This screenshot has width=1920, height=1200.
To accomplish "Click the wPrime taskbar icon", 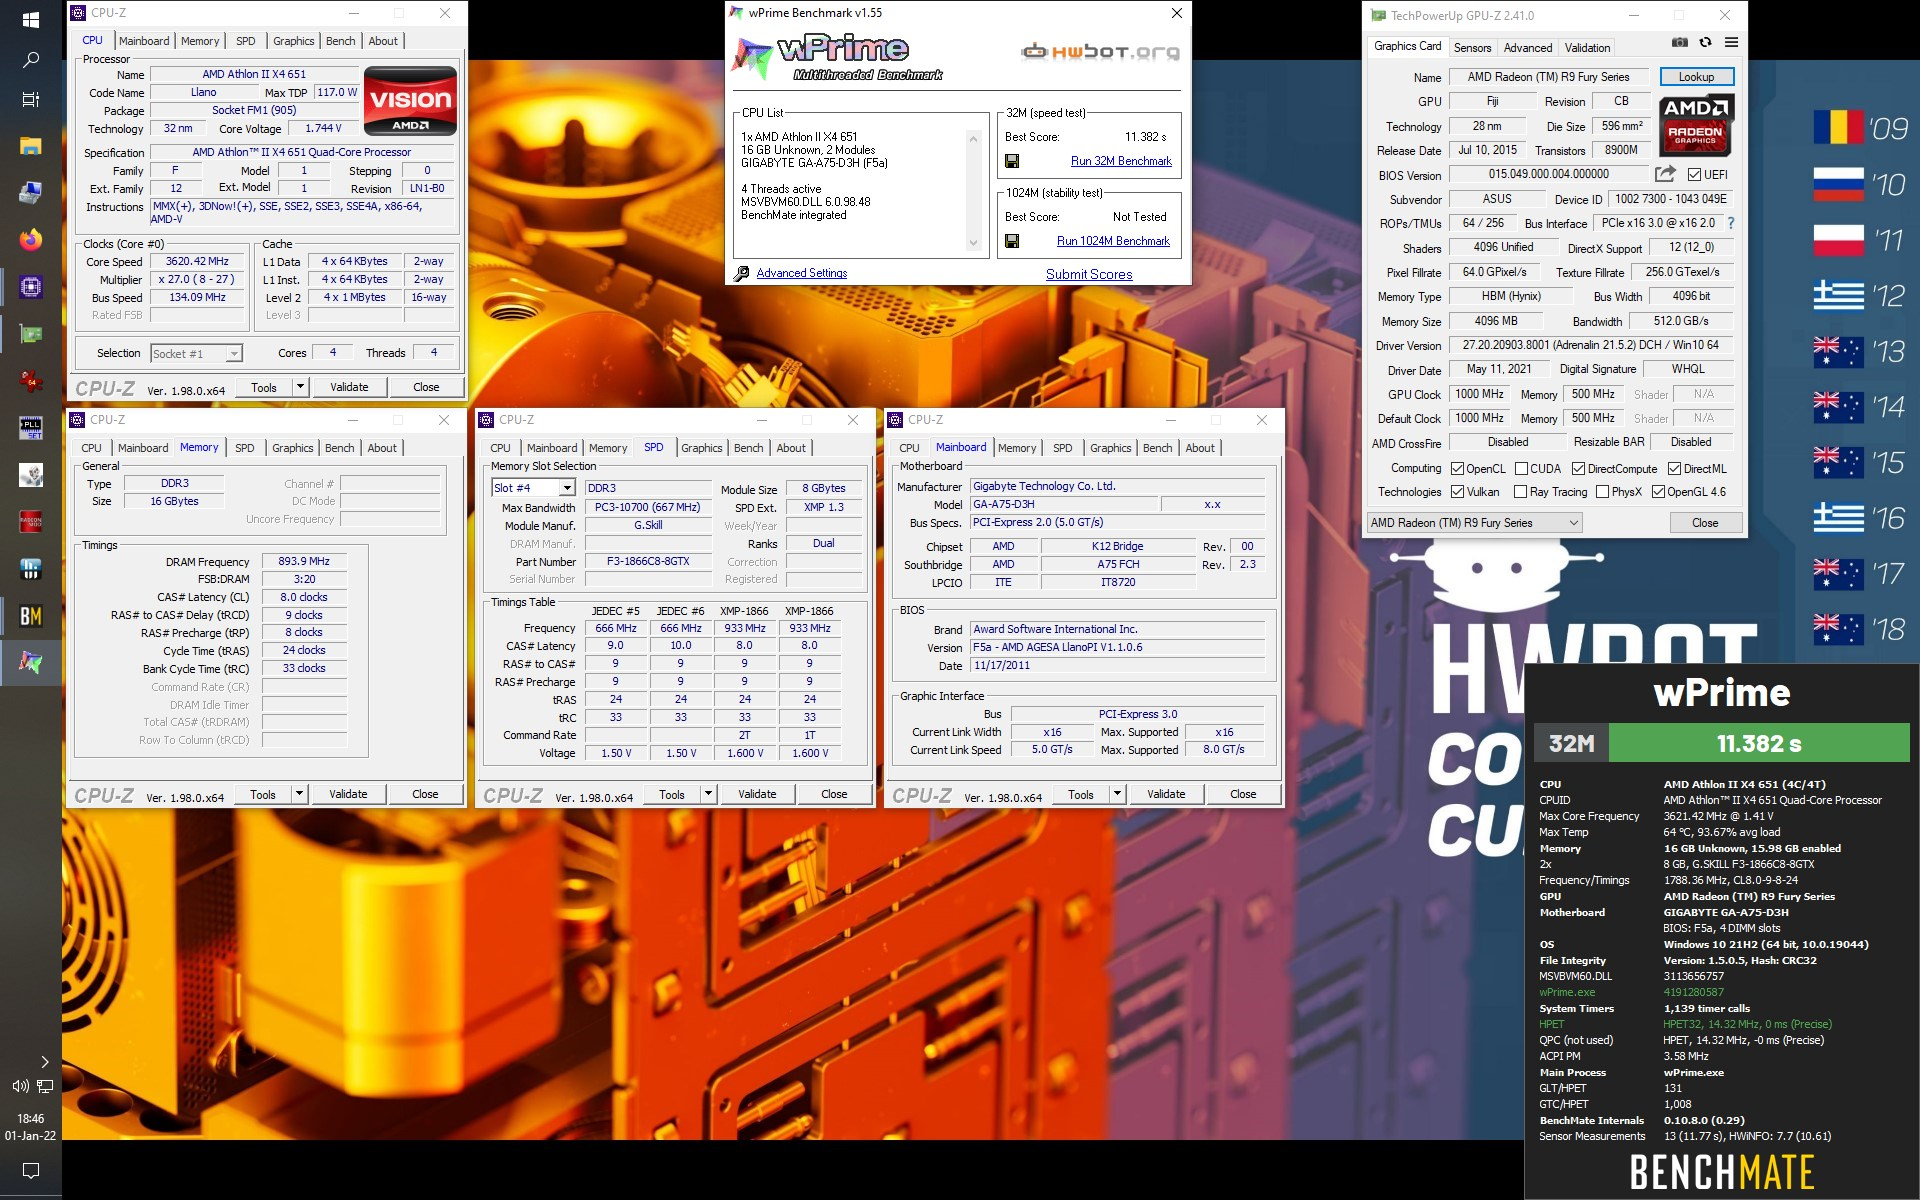I will (x=31, y=662).
